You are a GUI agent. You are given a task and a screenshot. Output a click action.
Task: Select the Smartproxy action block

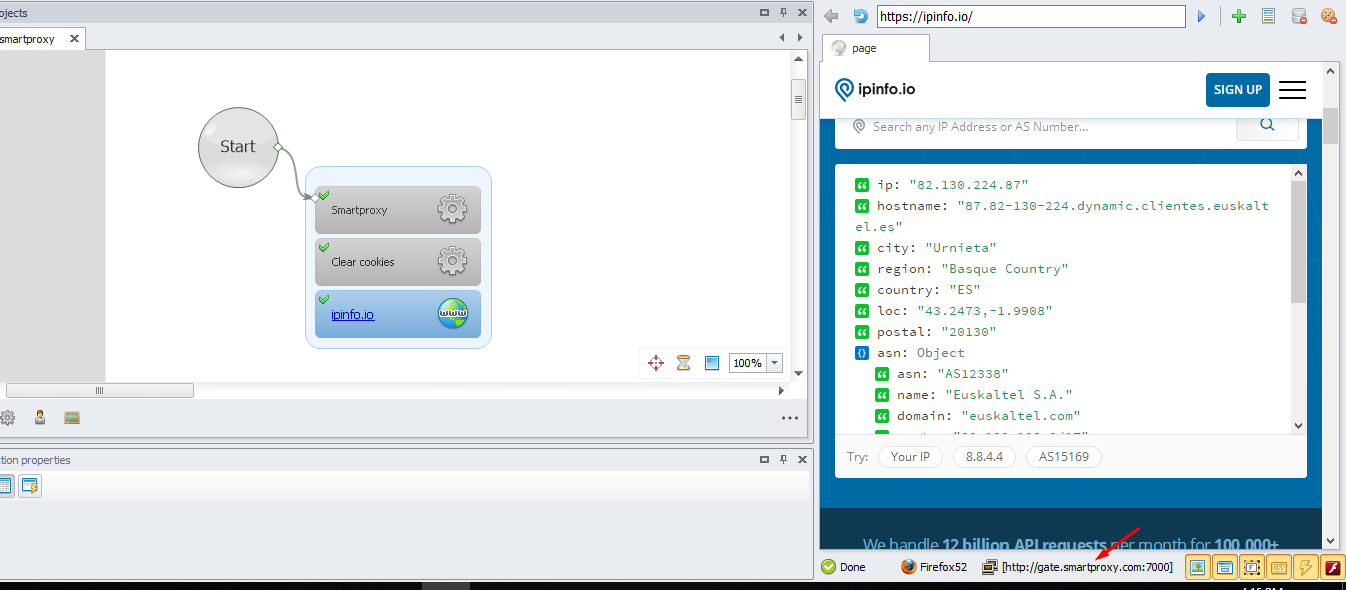(x=398, y=210)
